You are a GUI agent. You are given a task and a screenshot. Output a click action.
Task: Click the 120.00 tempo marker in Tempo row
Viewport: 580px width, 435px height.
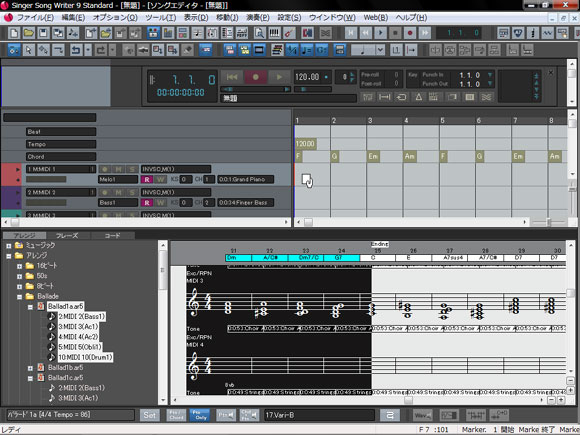coord(305,144)
